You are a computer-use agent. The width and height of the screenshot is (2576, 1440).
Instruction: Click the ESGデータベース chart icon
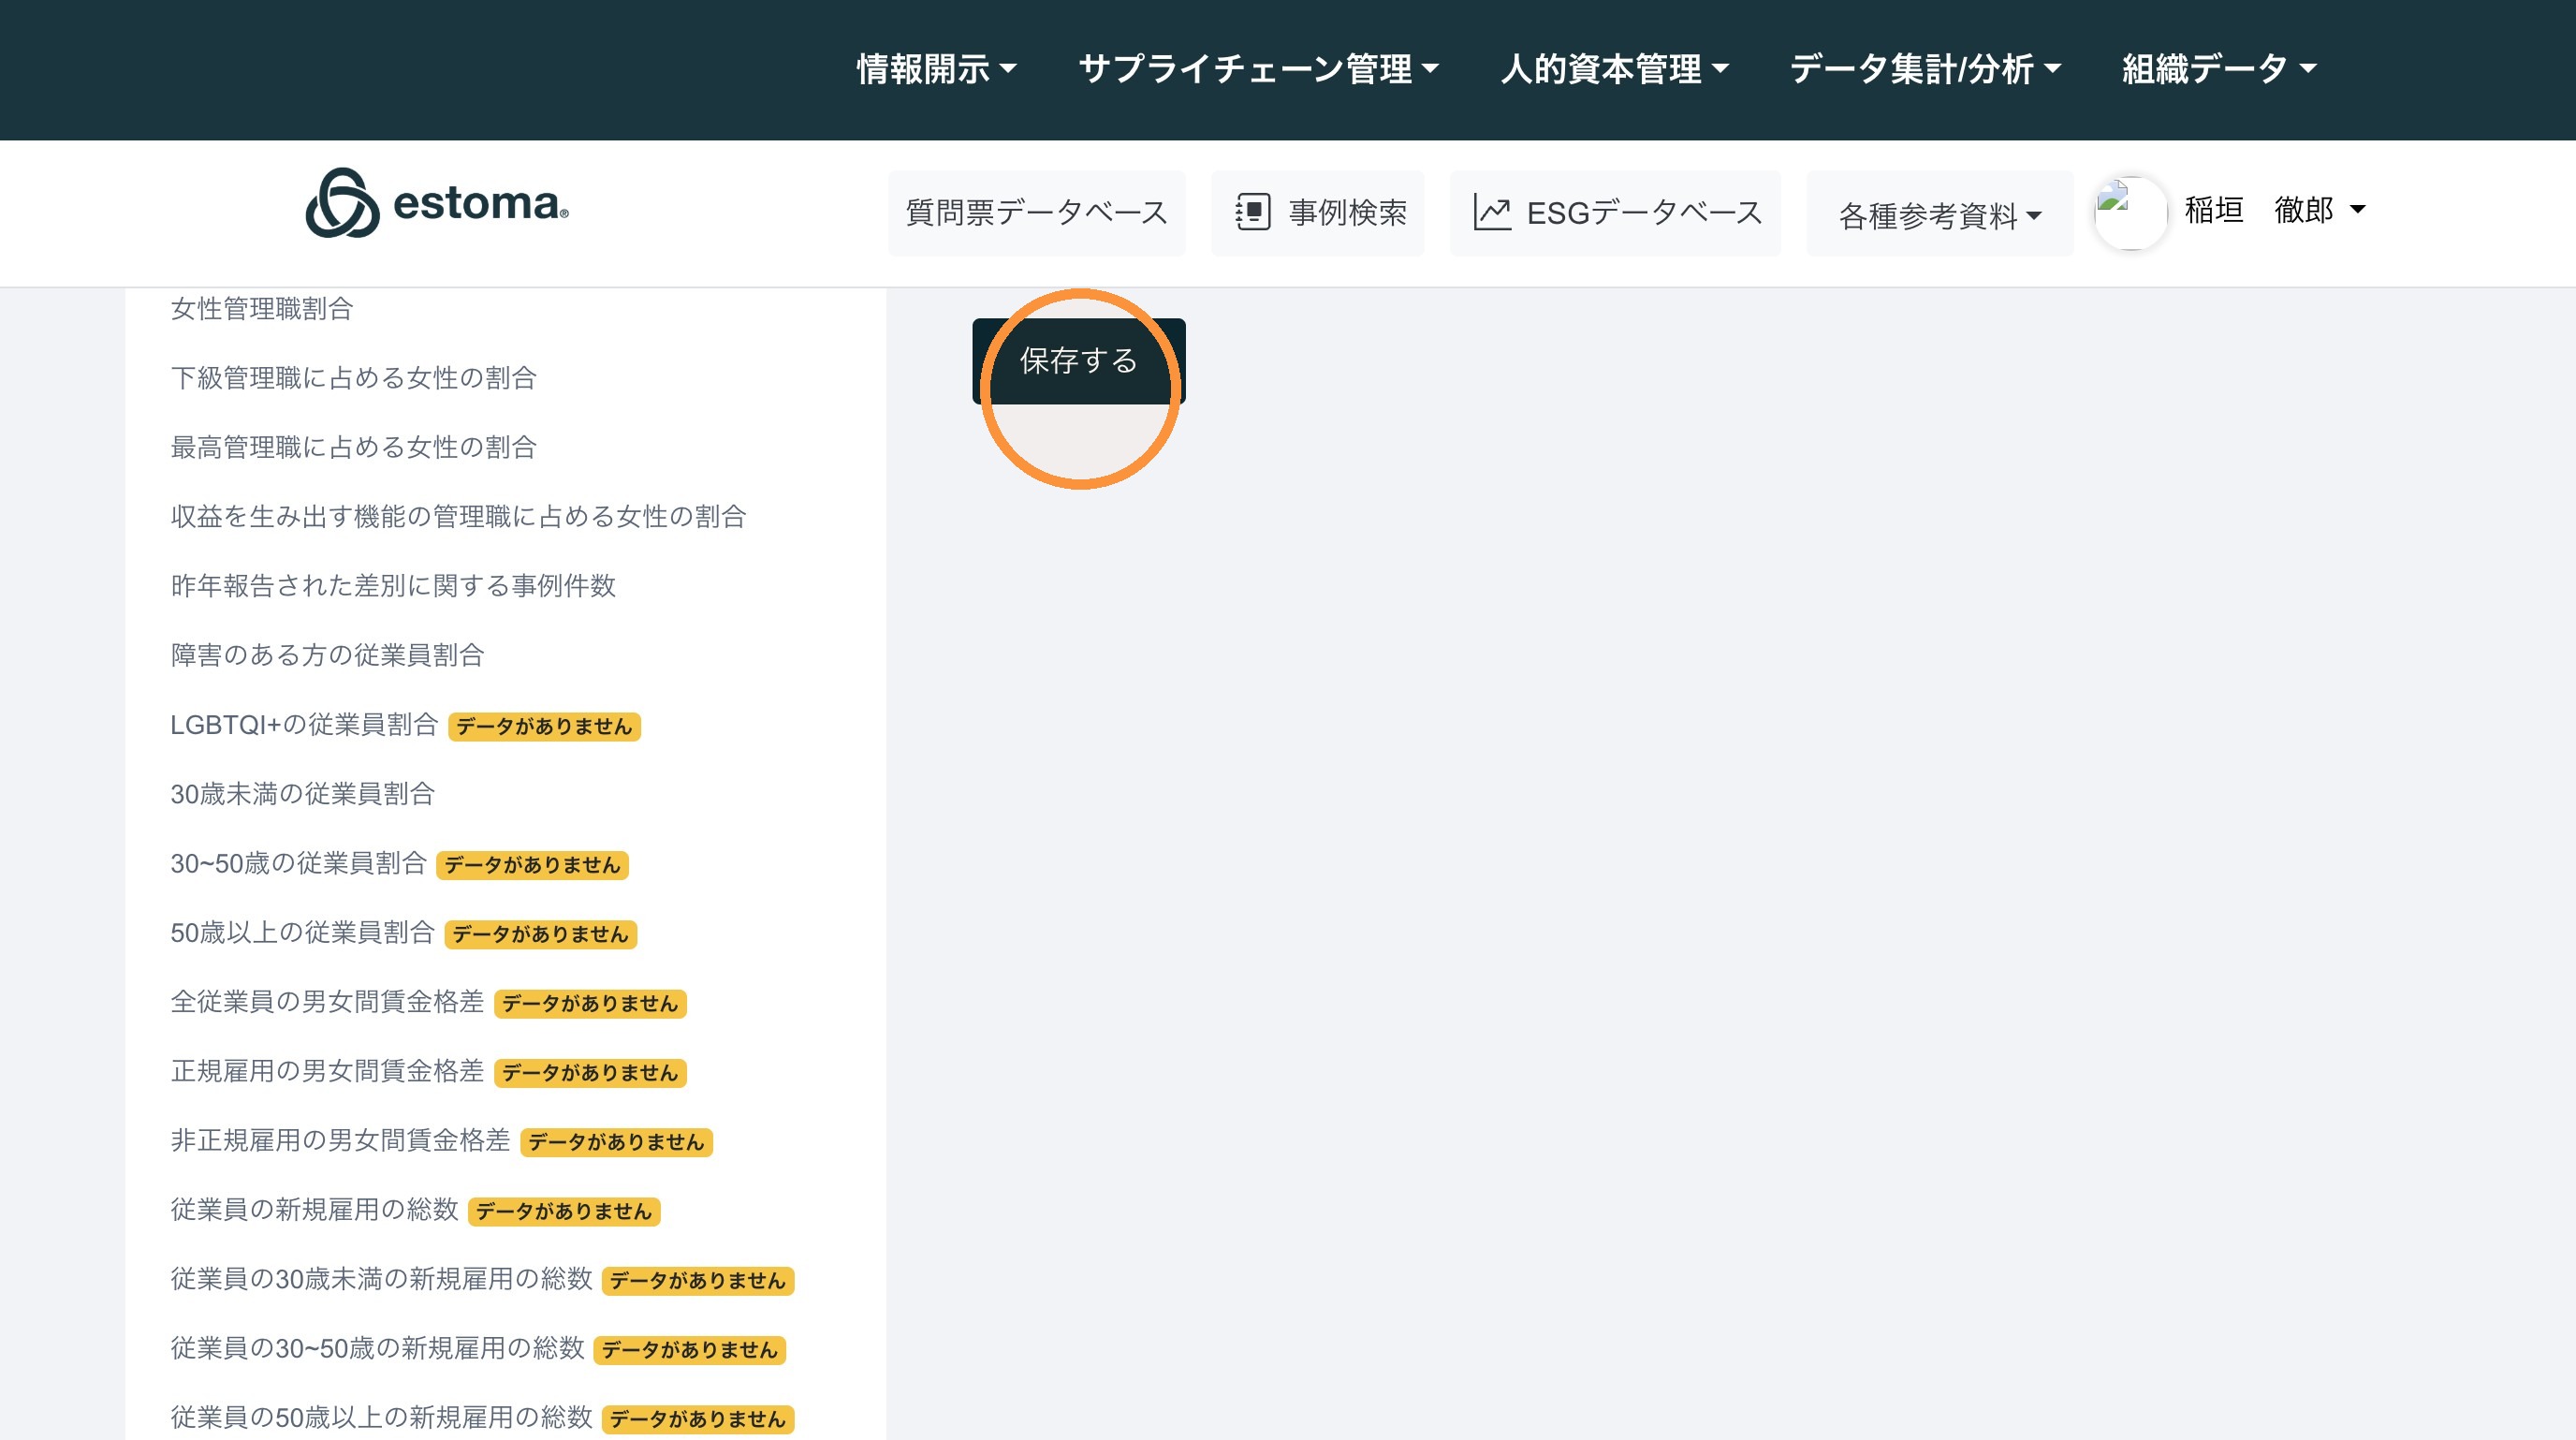point(1492,212)
